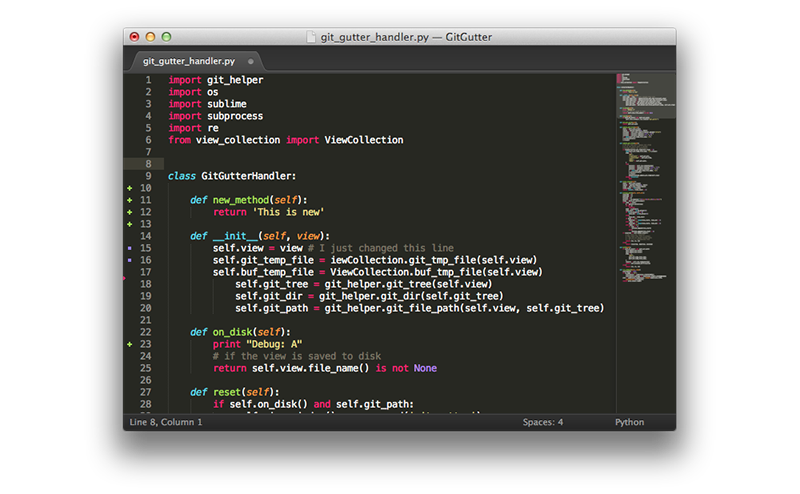
Task: Click the green plus gutter marker on line 12
Action: click(130, 212)
